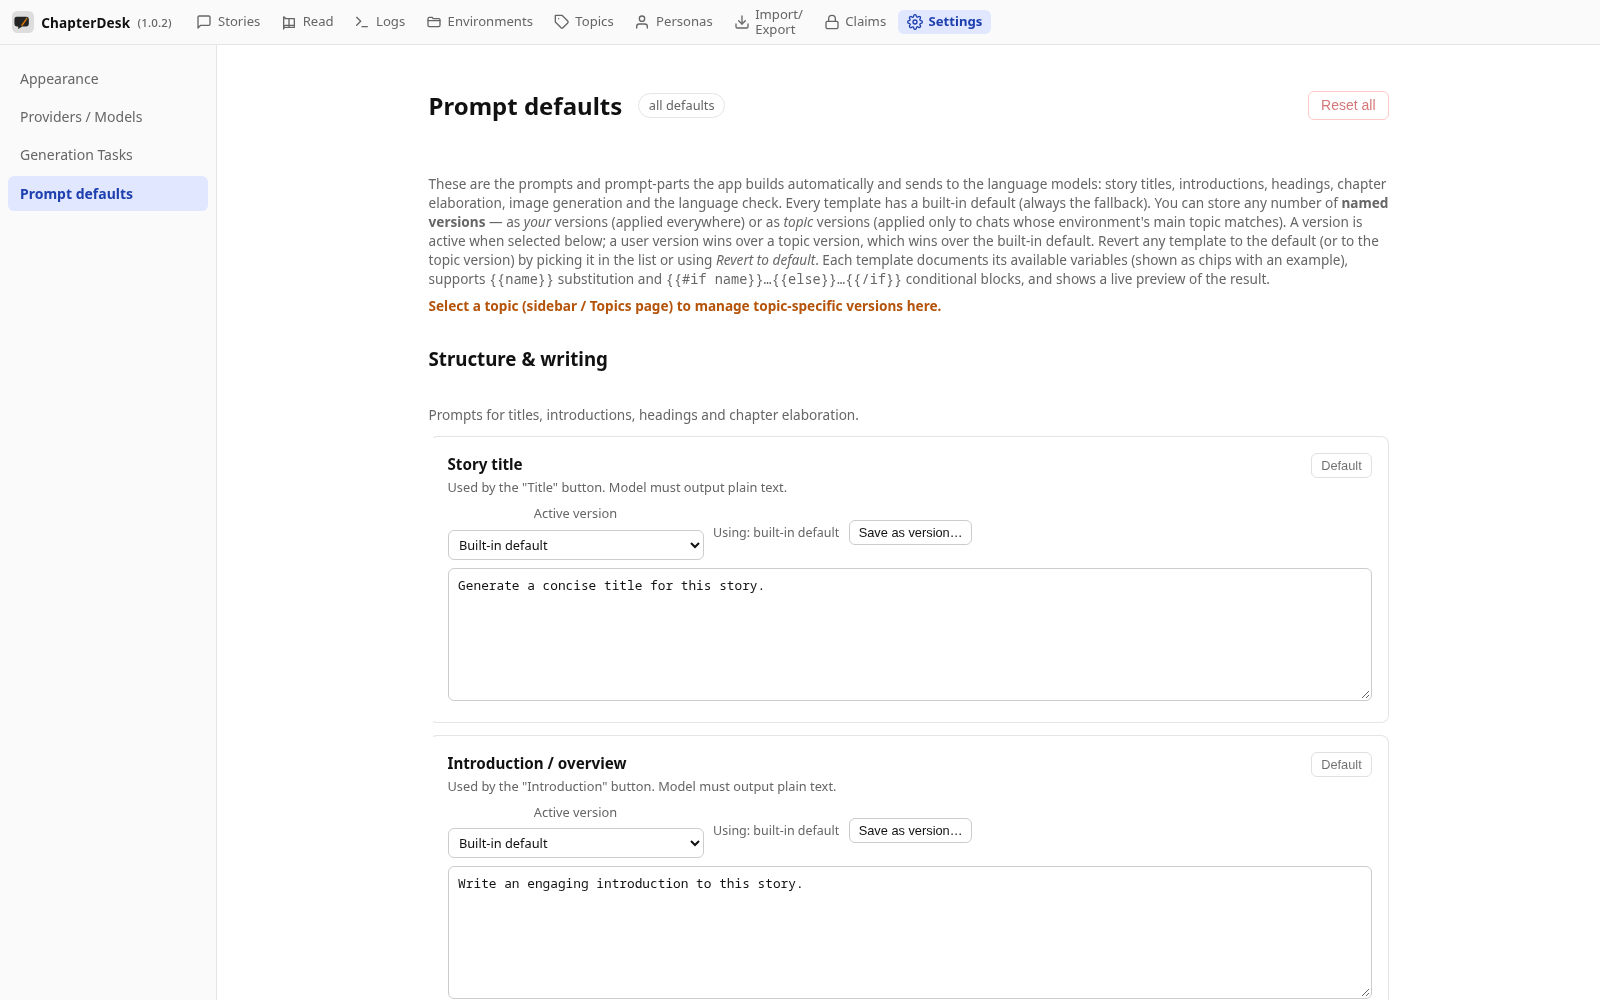Click the Stories speech-bubble icon
Image resolution: width=1600 pixels, height=1000 pixels.
(204, 22)
